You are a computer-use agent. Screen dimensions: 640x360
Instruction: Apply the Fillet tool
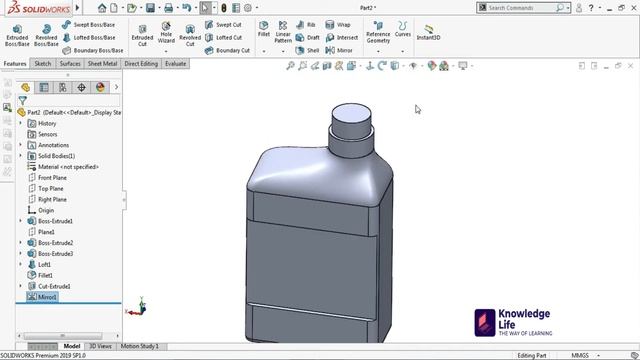coord(264,29)
